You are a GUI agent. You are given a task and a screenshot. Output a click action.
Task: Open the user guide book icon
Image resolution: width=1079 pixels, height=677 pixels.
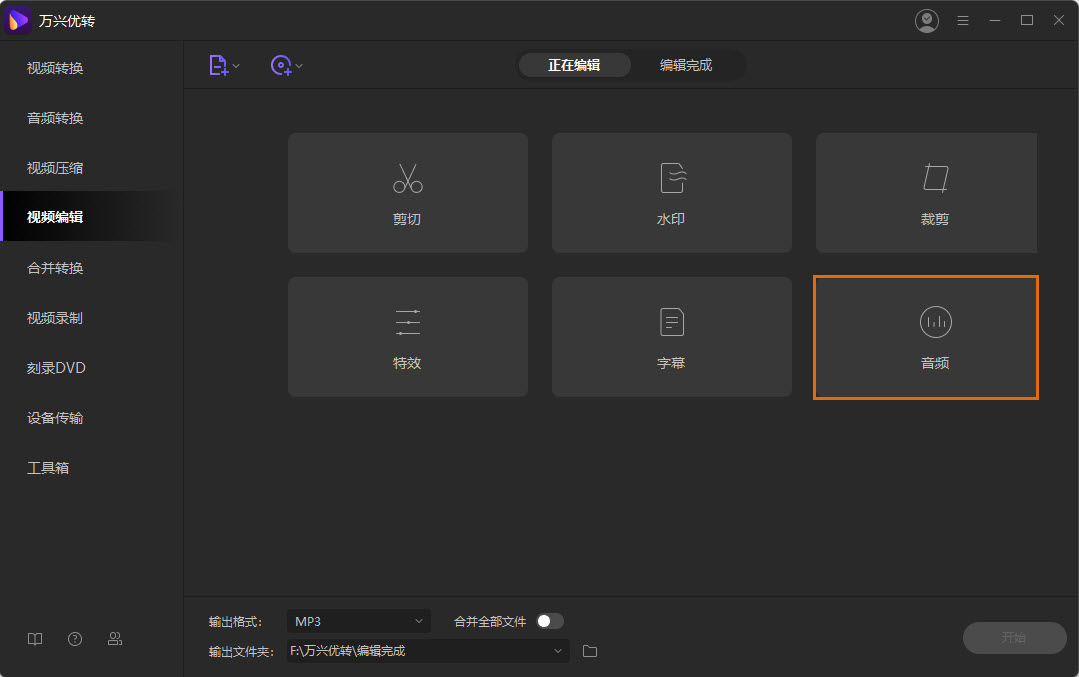35,639
